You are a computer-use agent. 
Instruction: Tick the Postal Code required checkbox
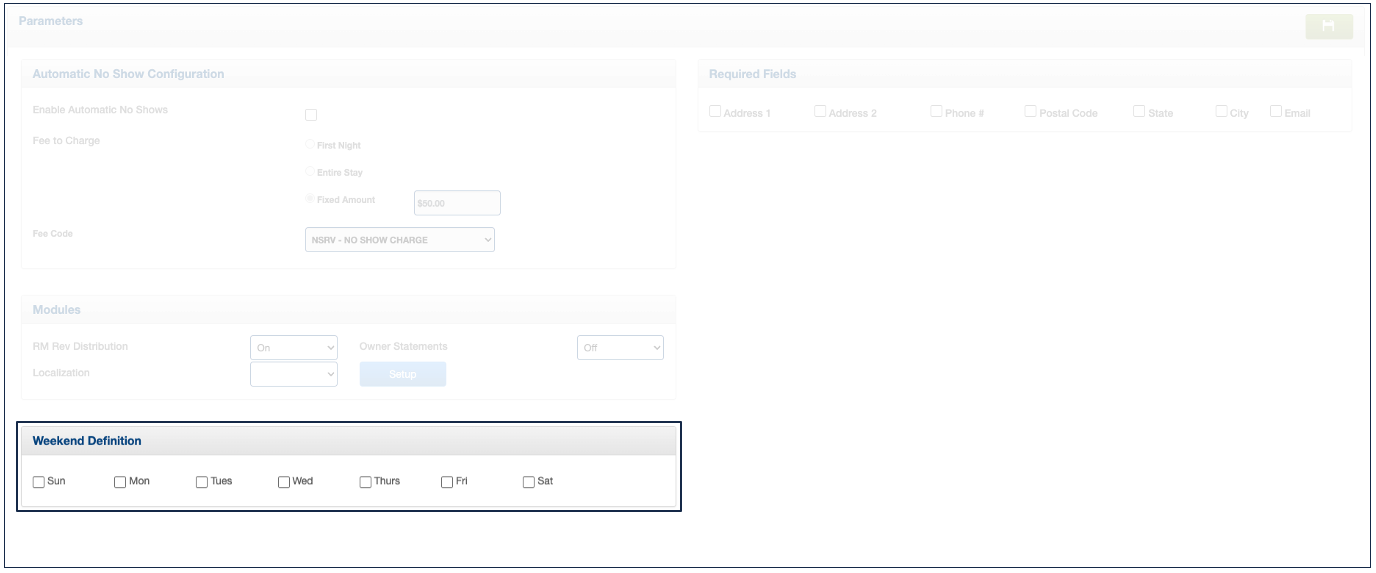pos(1030,112)
